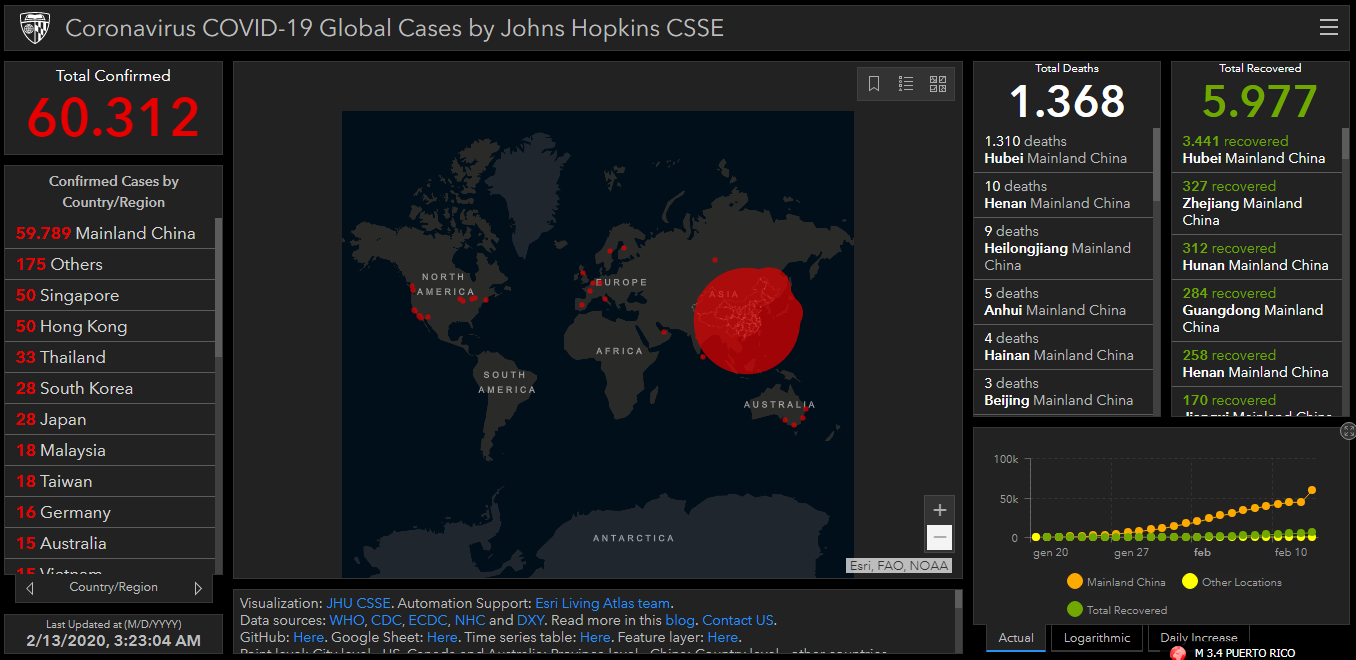Select '33 Thailand' in country list
The height and width of the screenshot is (660, 1356).
(x=110, y=358)
